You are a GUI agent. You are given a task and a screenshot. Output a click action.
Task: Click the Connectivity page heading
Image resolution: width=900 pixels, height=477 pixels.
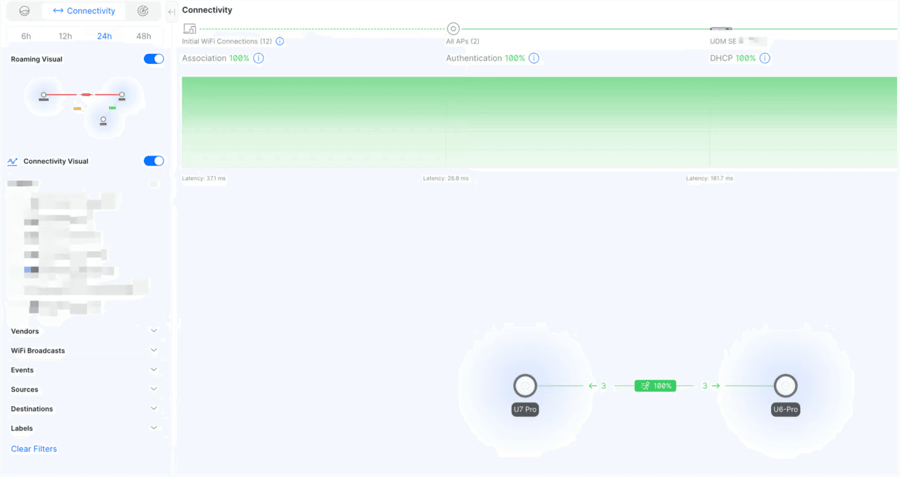pos(207,10)
